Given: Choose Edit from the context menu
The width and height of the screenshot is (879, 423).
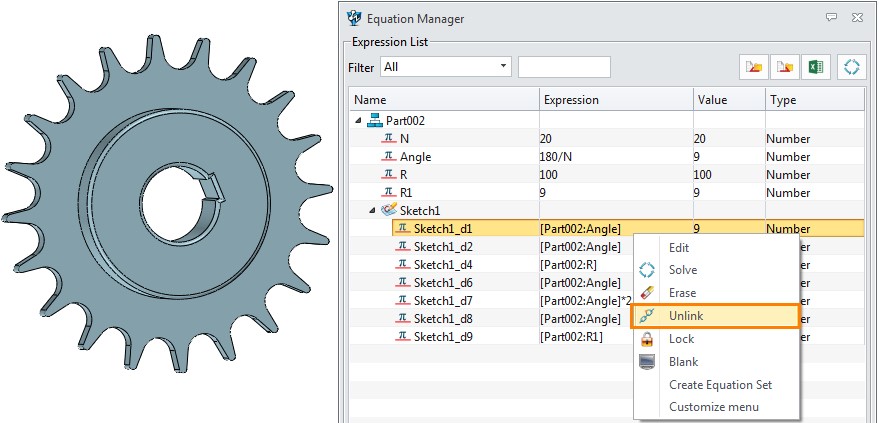Looking at the screenshot, I should pyautogui.click(x=716, y=248).
